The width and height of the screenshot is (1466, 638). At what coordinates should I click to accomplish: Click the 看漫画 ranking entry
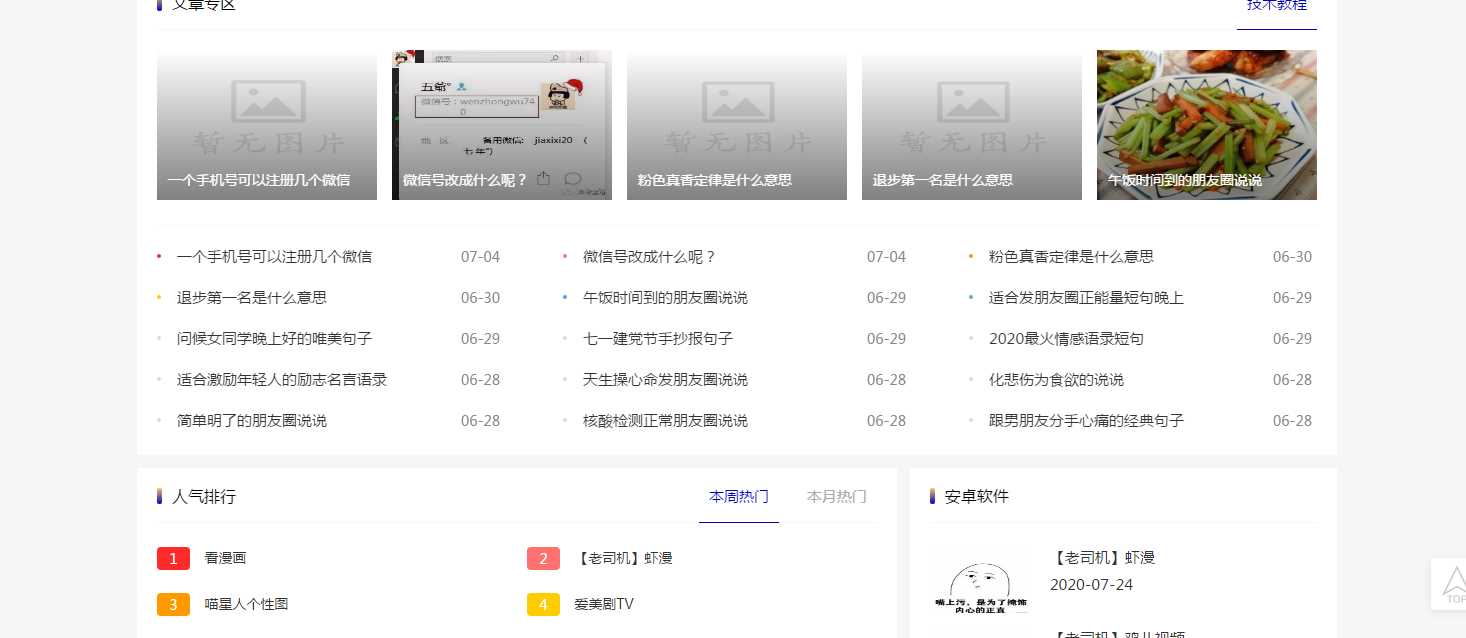pos(224,558)
